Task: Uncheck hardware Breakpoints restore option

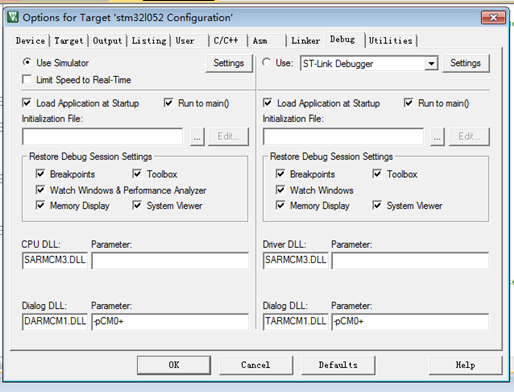Action: pos(280,174)
